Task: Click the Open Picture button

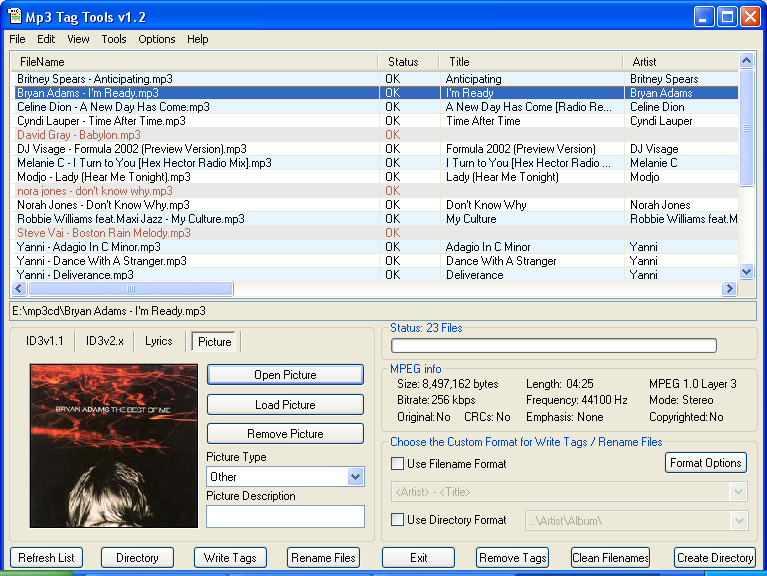Action: tap(285, 375)
